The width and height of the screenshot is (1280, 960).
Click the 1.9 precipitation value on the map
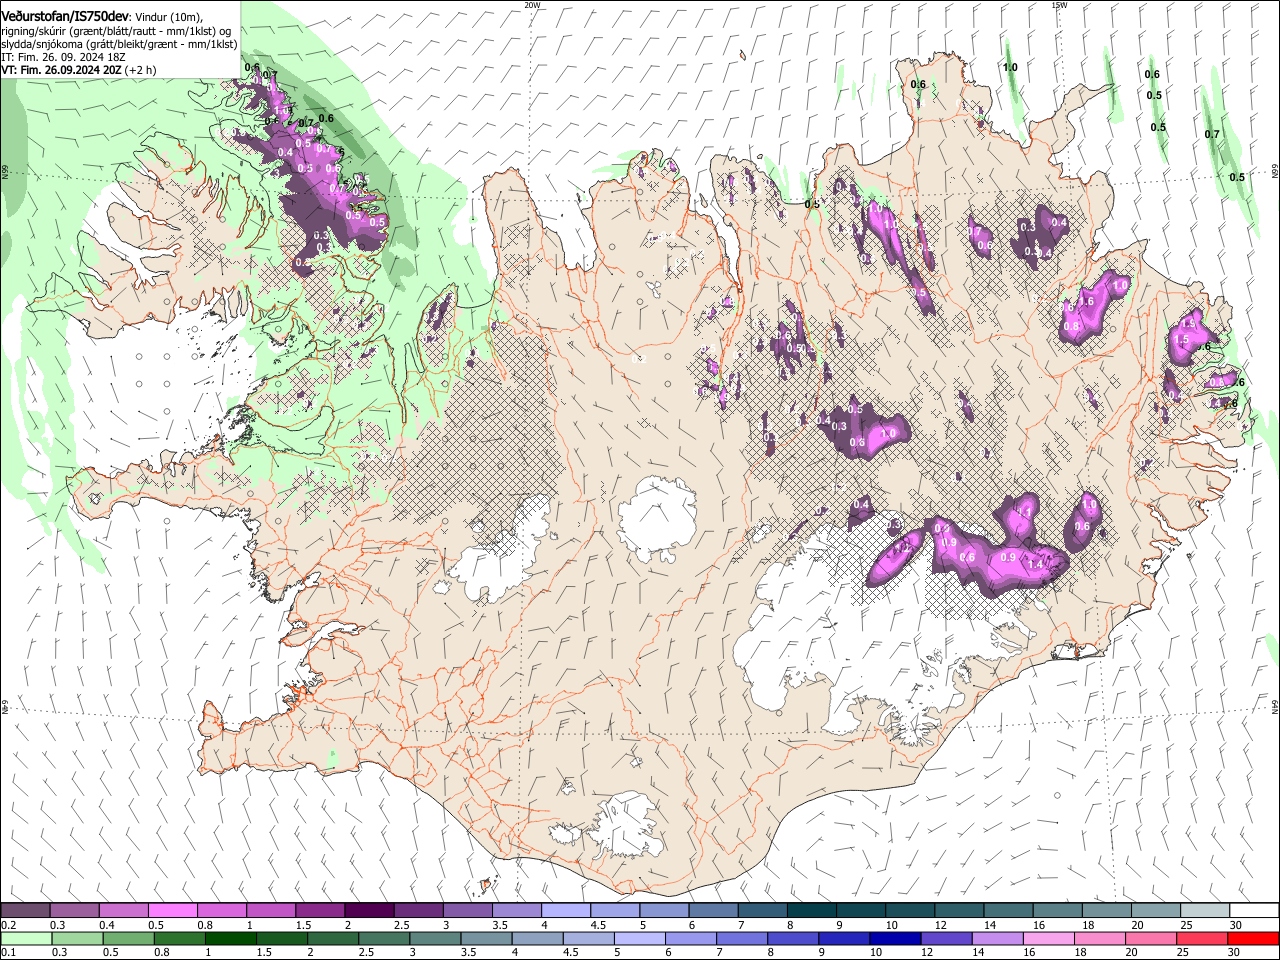coord(1189,324)
